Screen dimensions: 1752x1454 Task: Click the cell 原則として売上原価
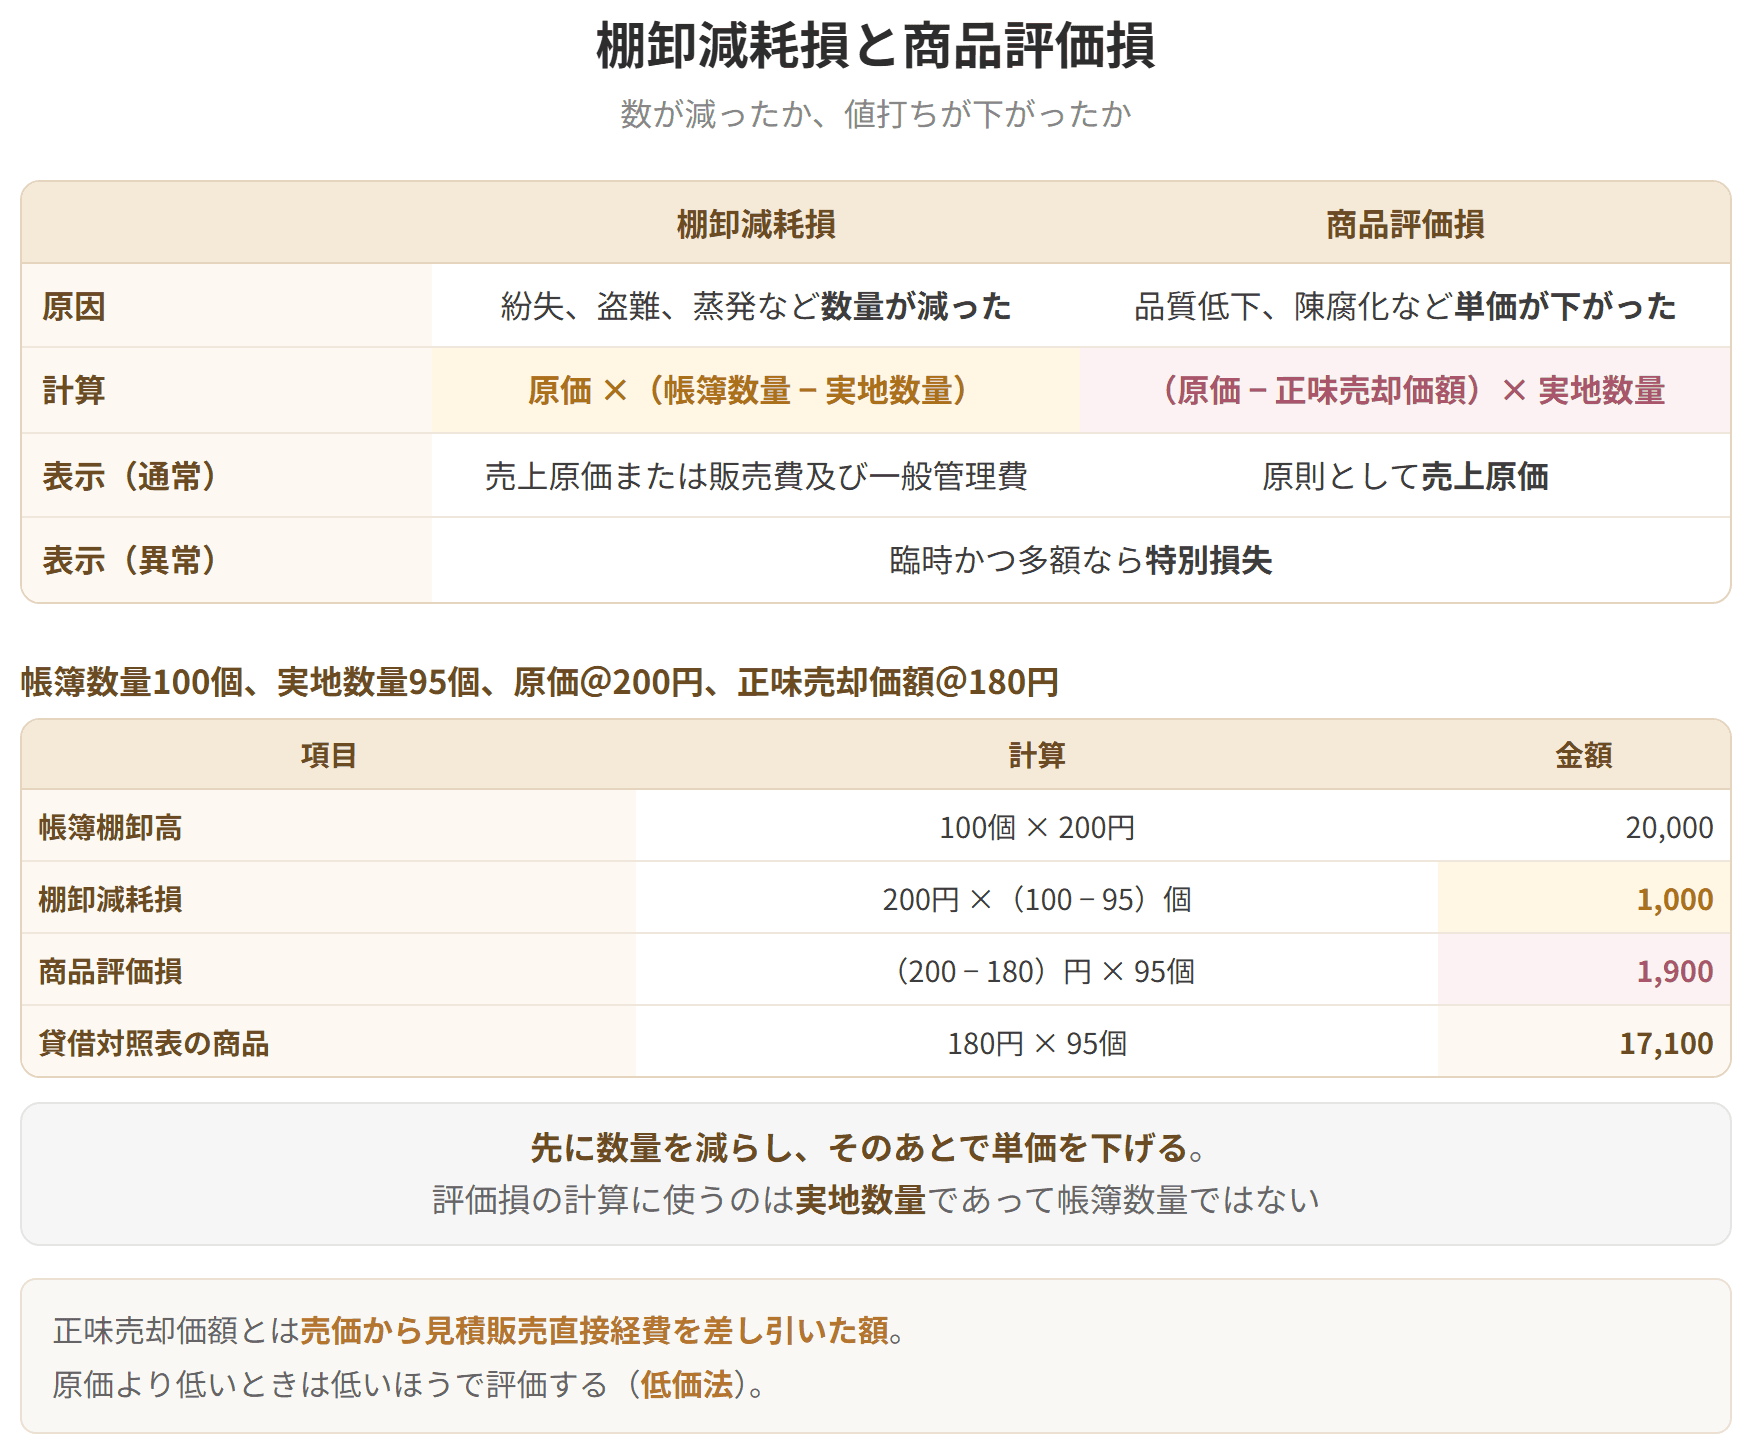tap(1405, 476)
